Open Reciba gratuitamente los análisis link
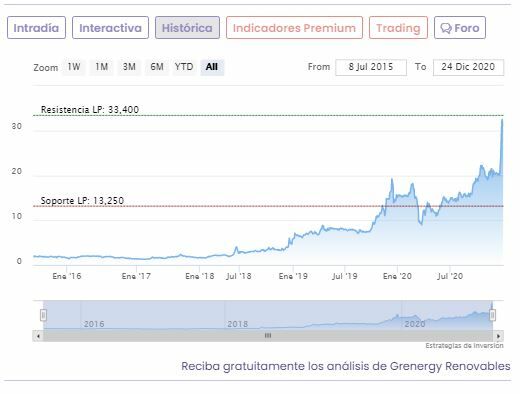Screen dimensions: 520x394 click(346, 366)
